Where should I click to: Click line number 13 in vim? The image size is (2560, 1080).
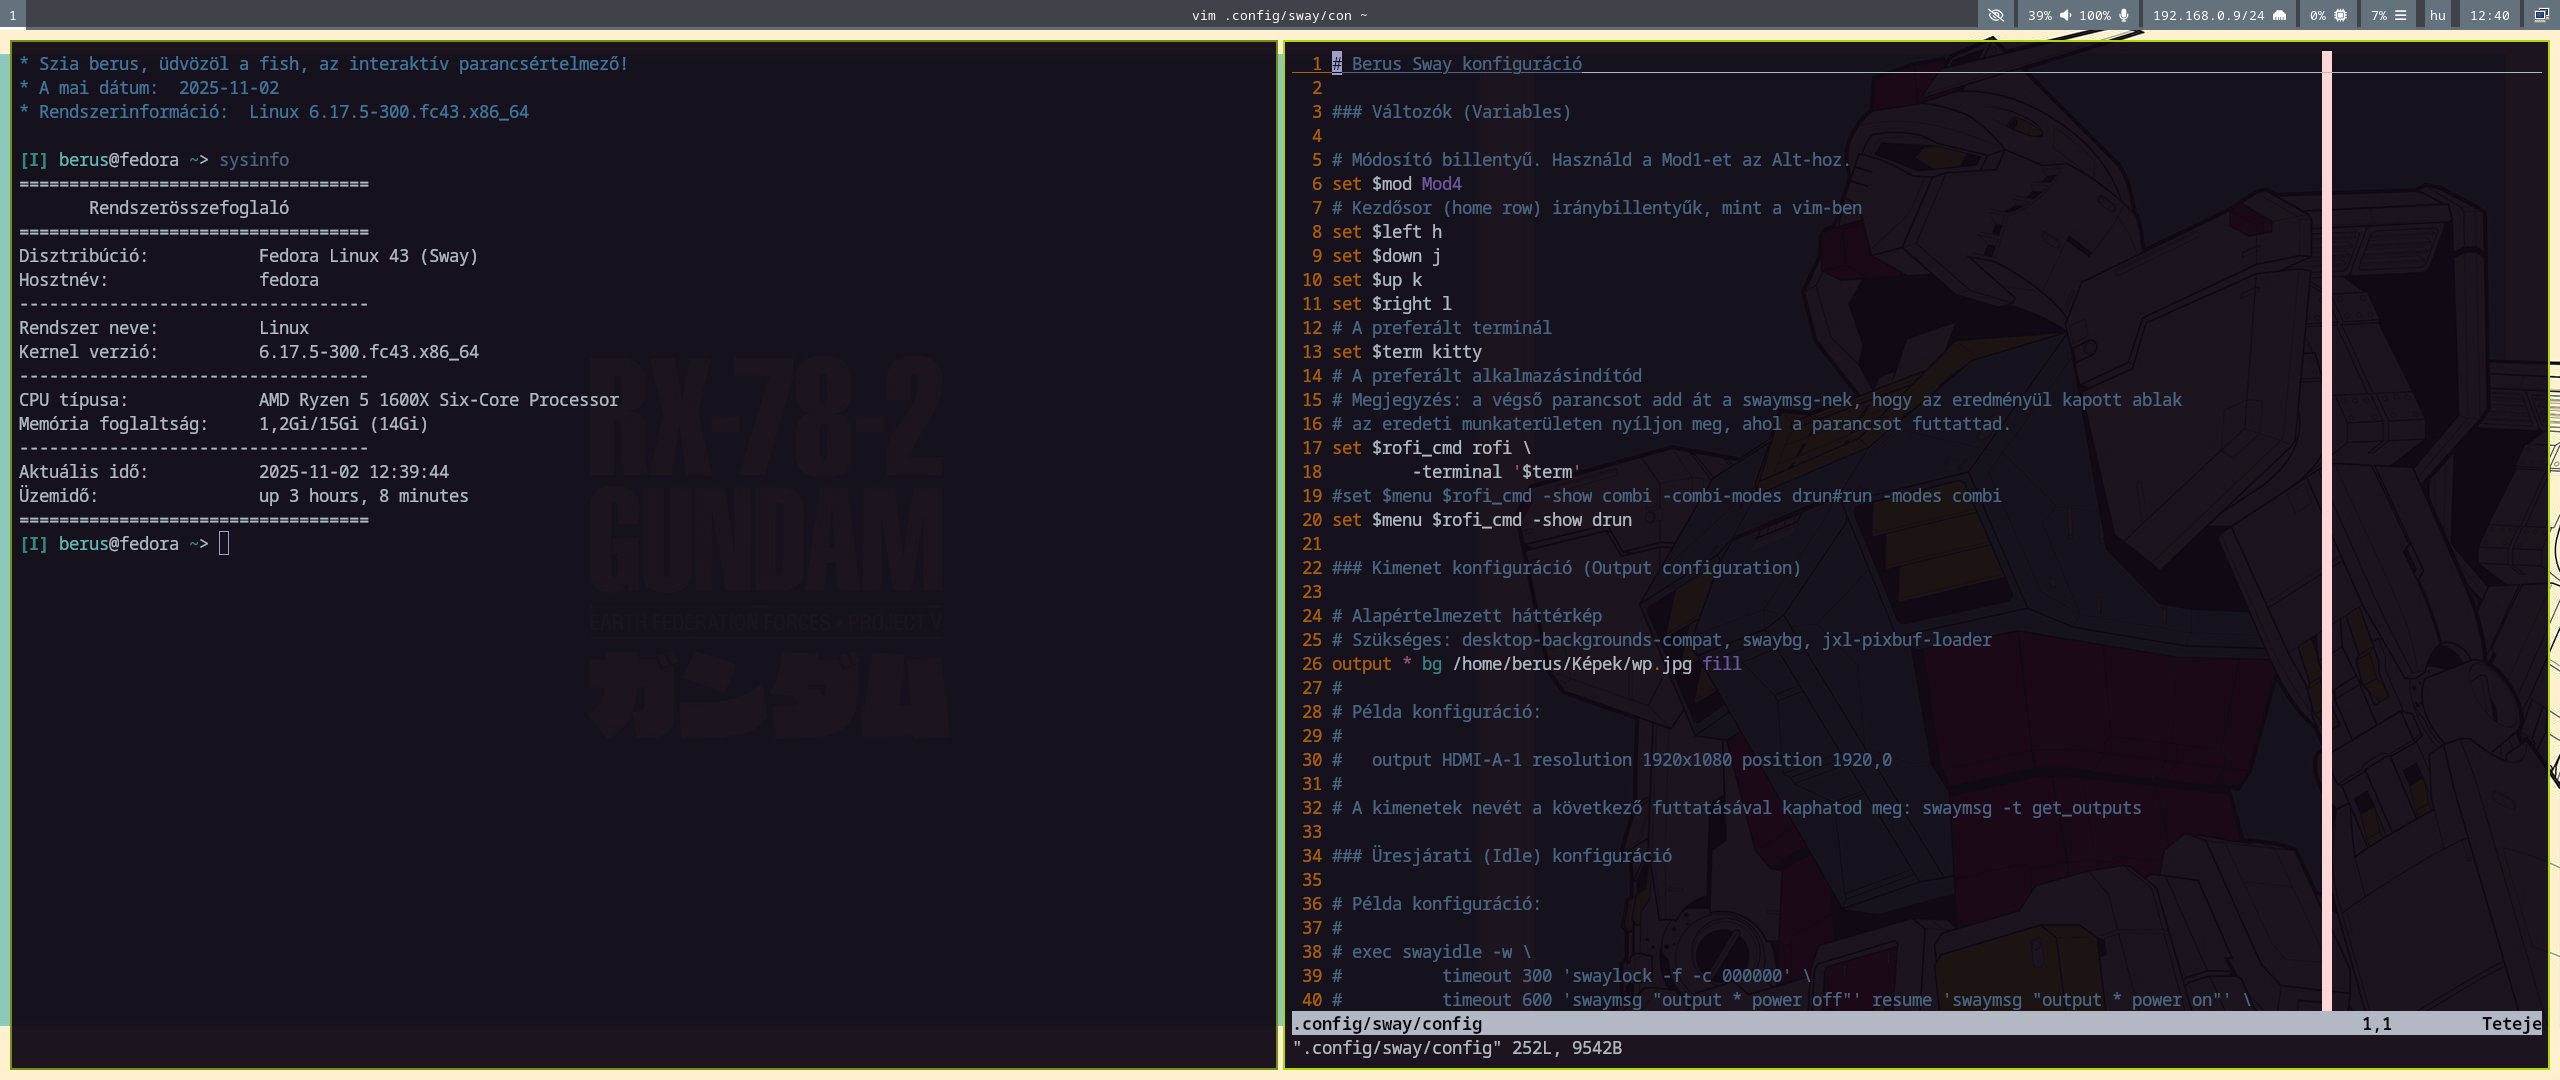pos(1311,352)
